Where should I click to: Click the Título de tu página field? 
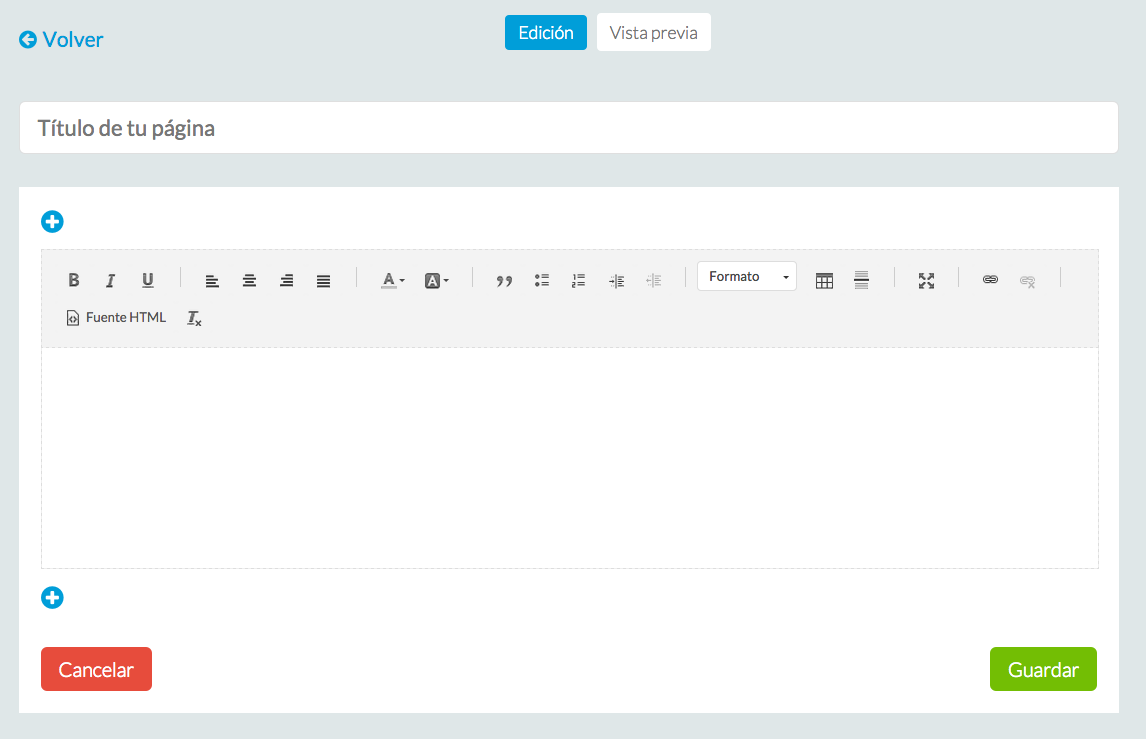coord(568,128)
